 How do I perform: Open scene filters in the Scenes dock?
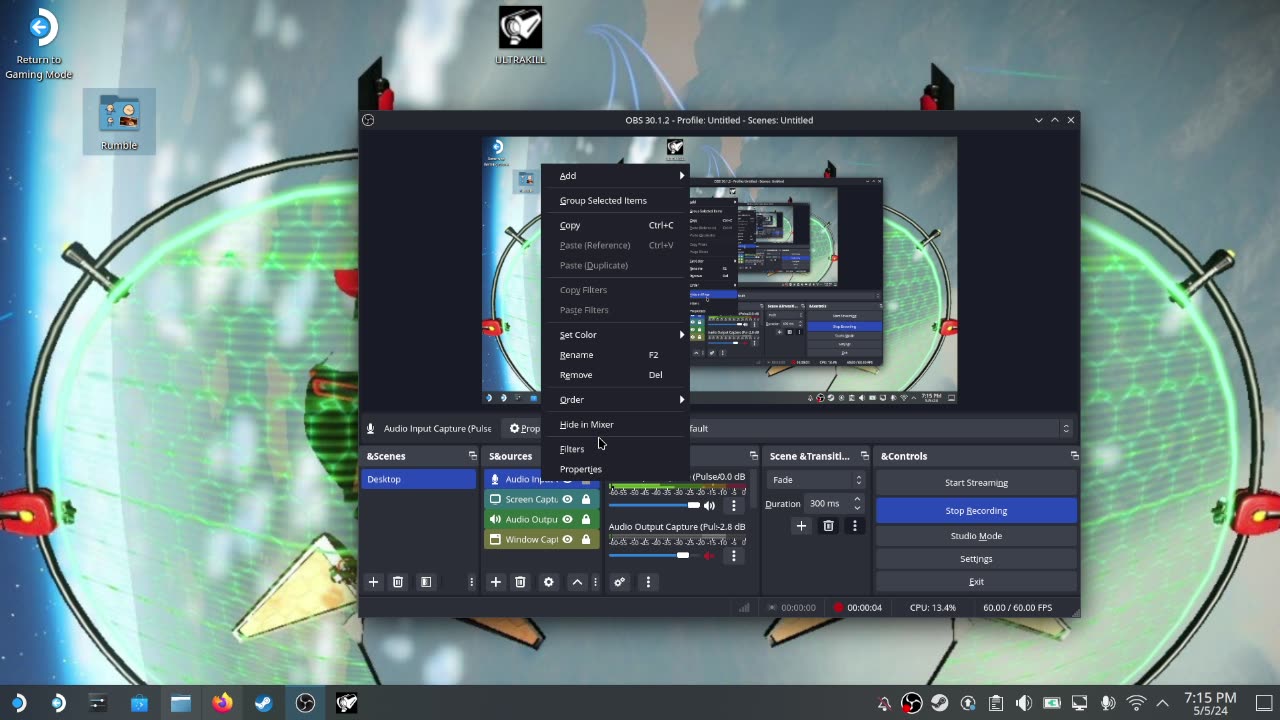(426, 582)
